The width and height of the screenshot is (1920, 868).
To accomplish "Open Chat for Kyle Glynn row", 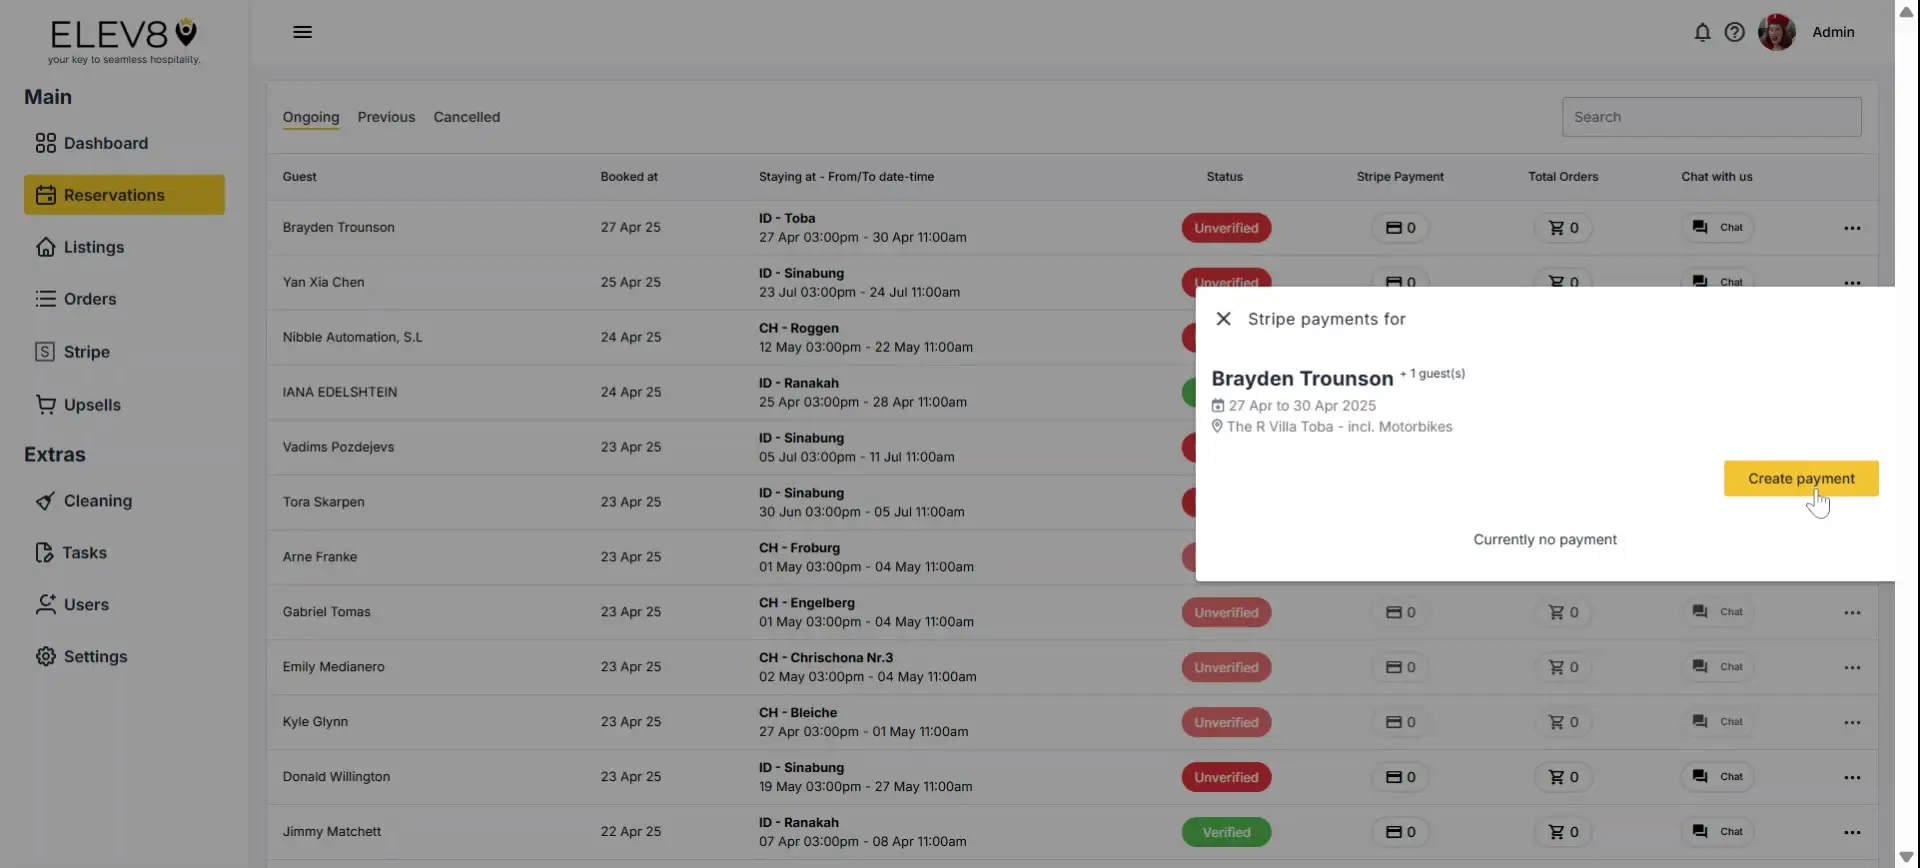I will pyautogui.click(x=1717, y=722).
